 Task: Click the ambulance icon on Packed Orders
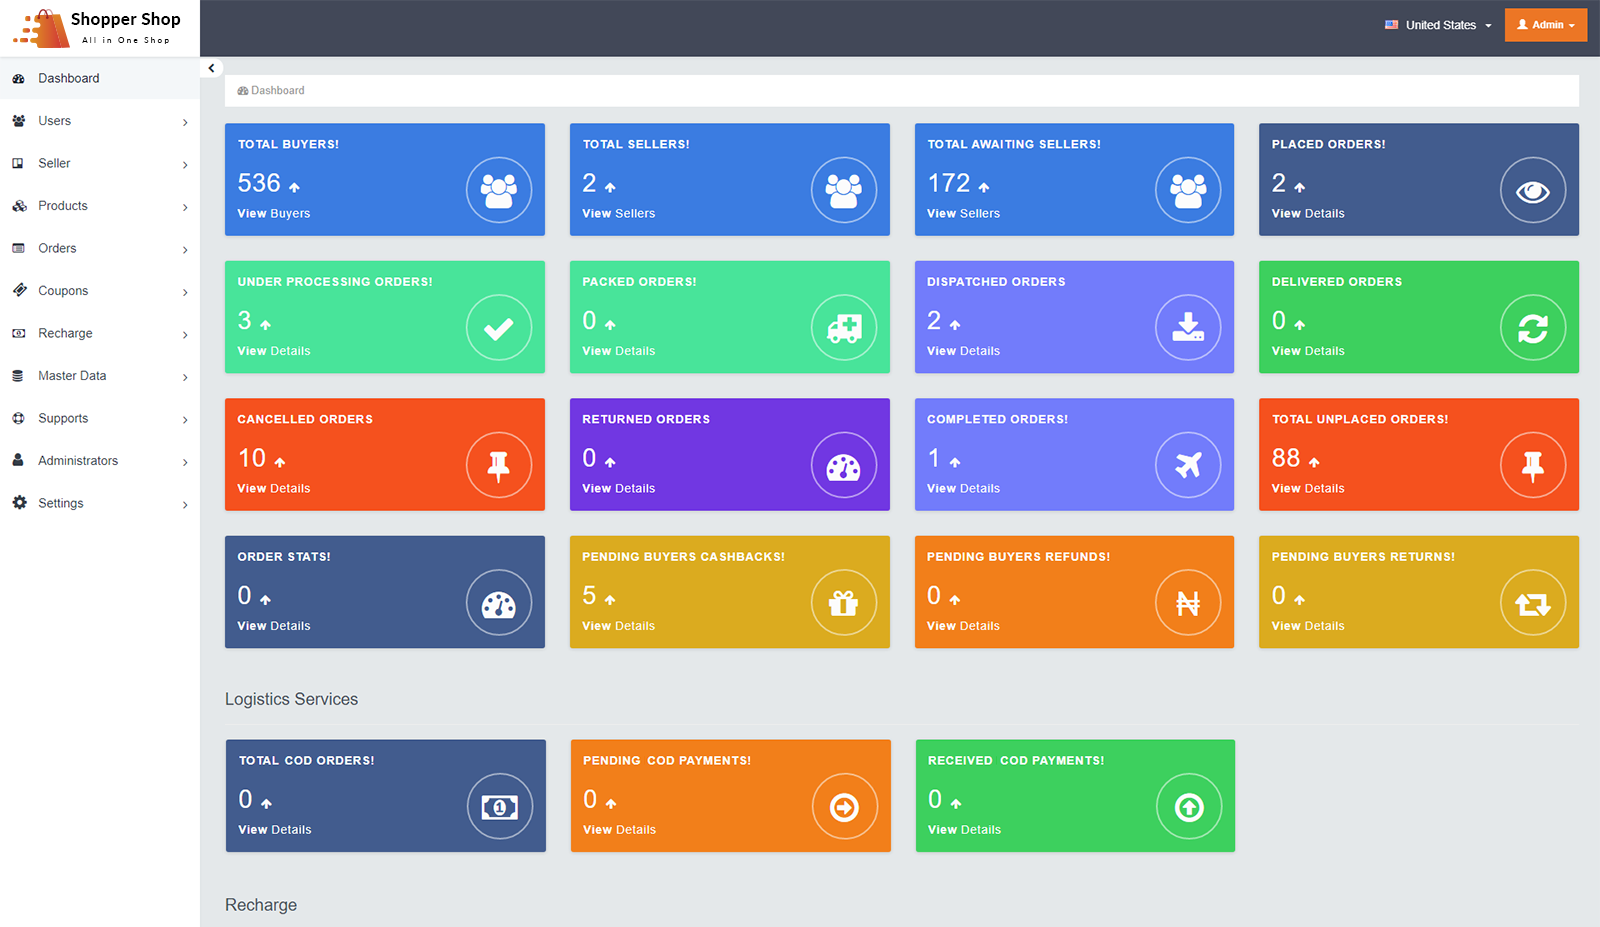click(x=844, y=327)
